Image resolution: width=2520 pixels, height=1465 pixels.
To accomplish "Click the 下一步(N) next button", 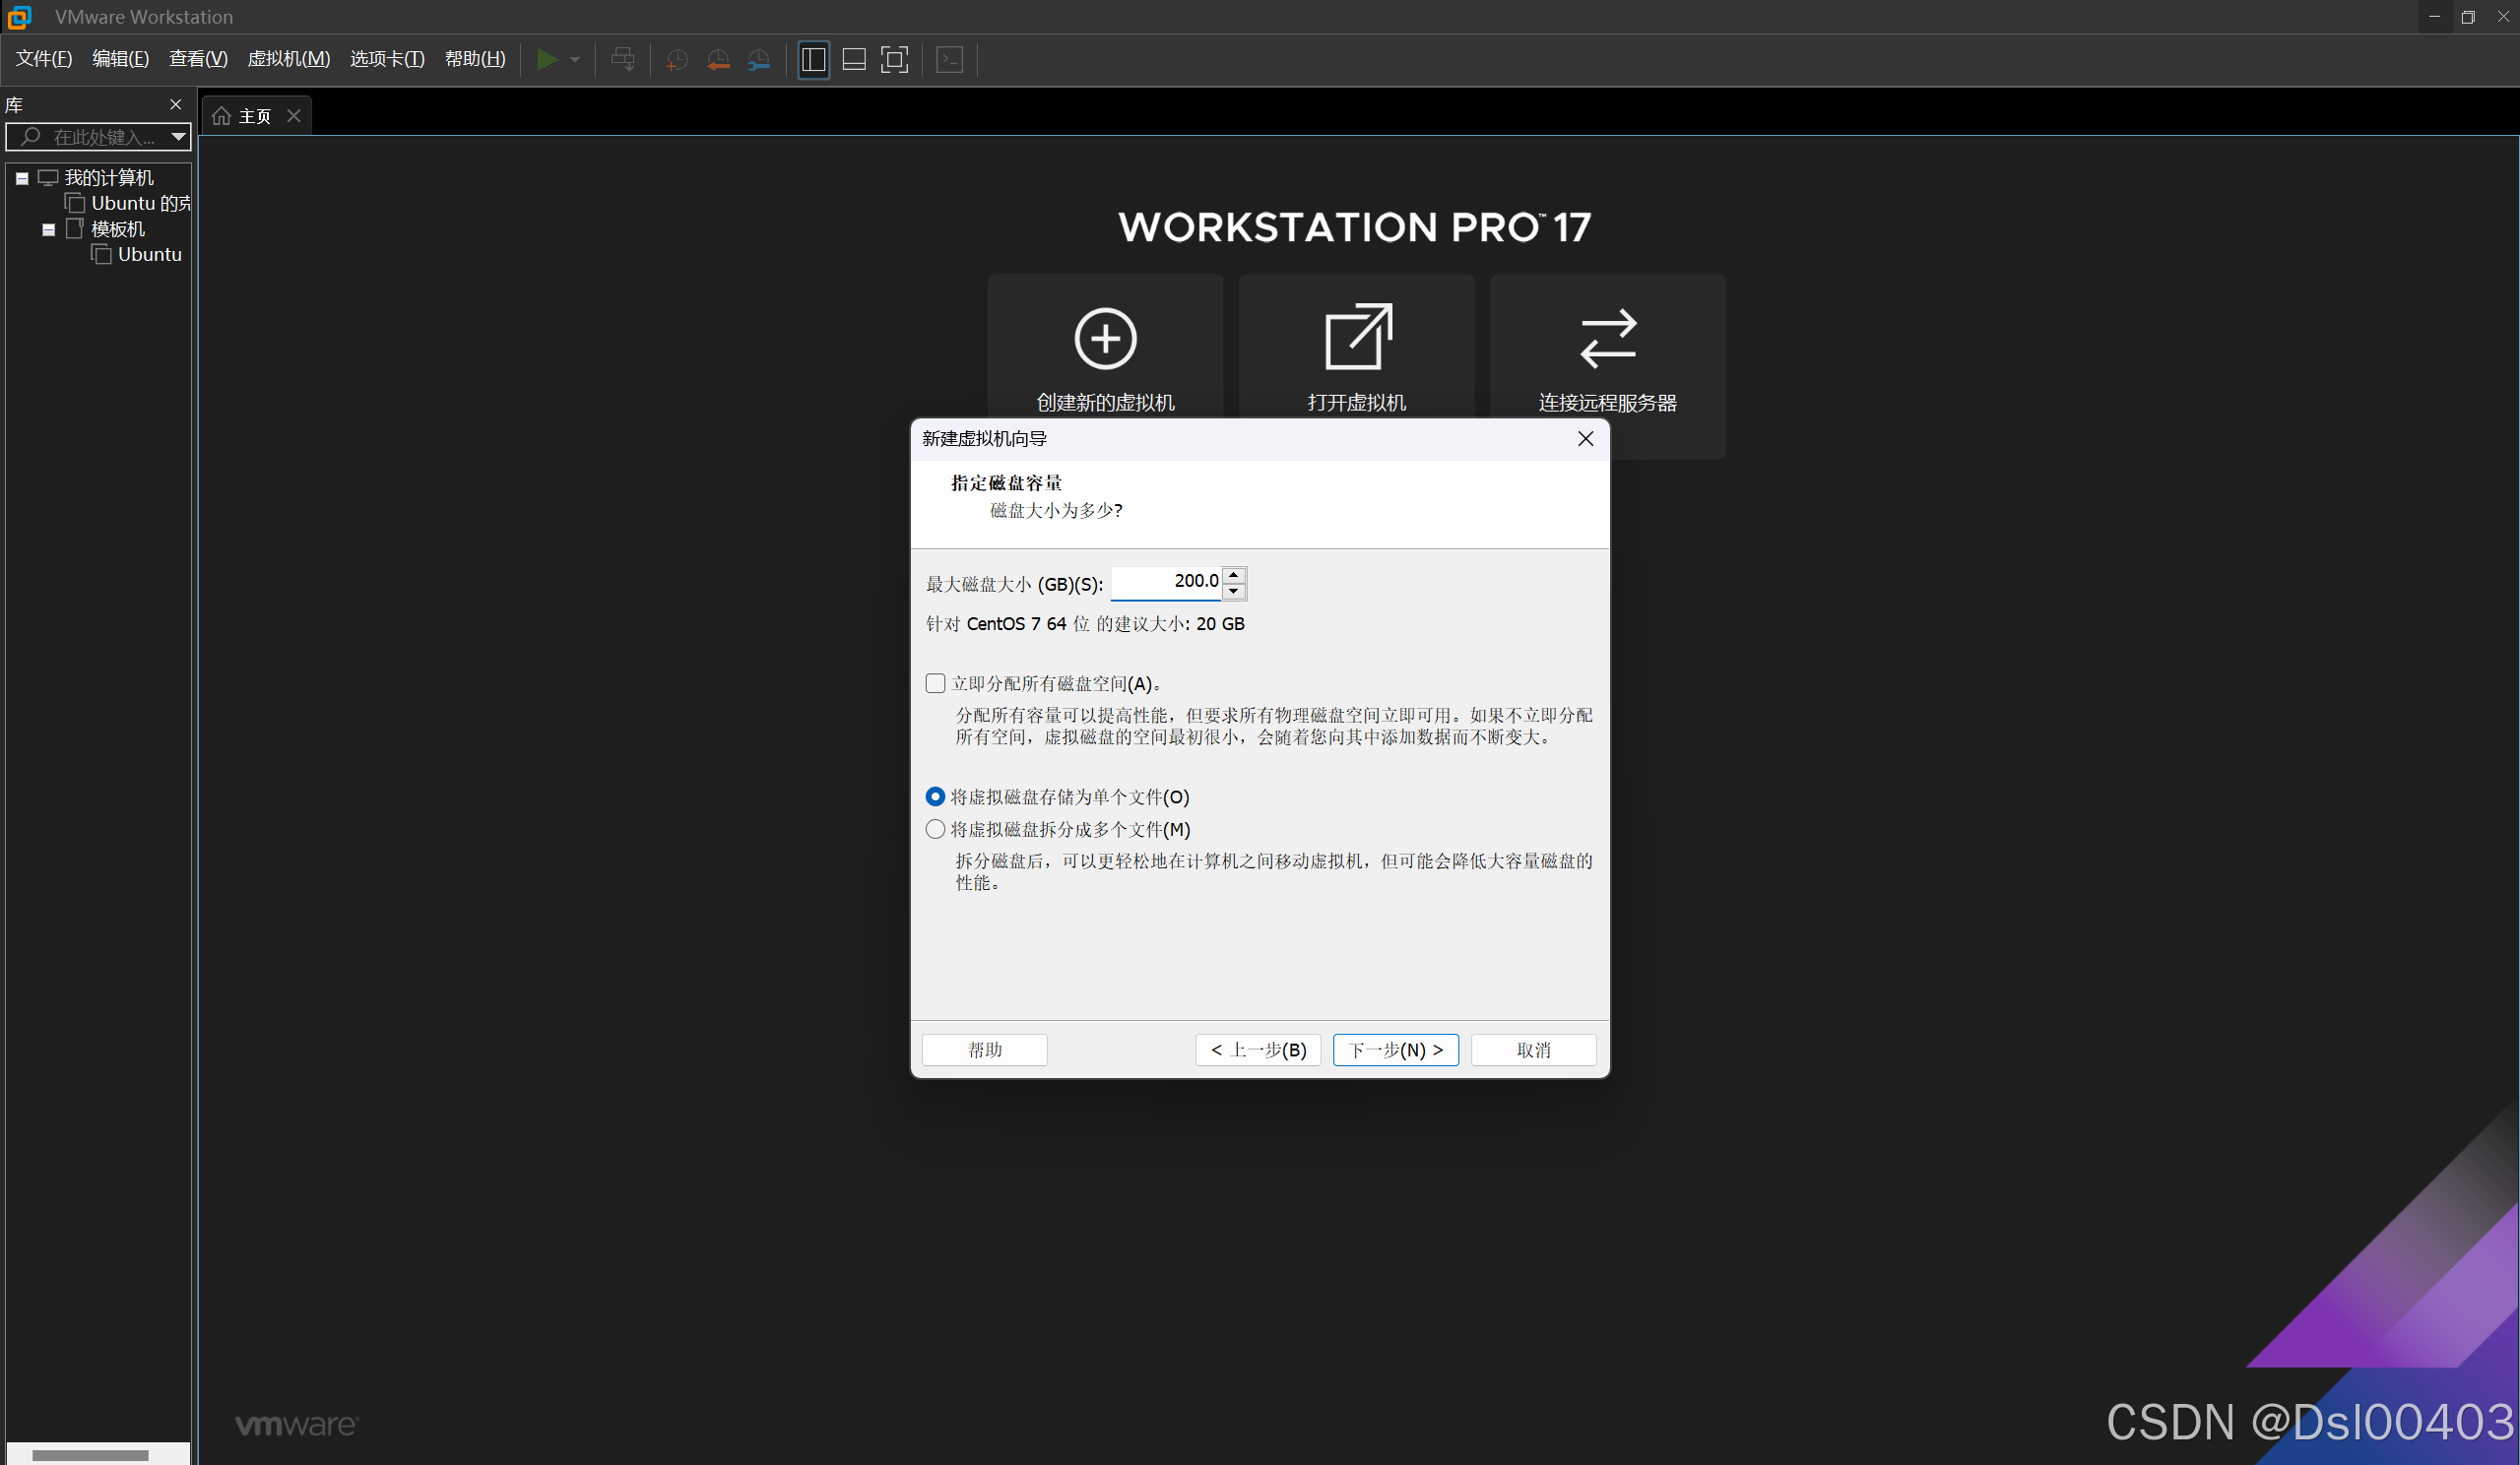I will click(x=1396, y=1050).
